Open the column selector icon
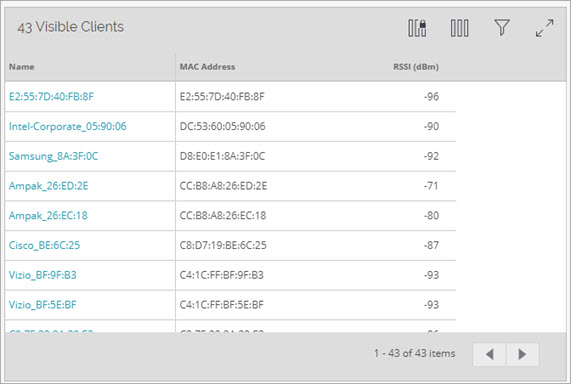The width and height of the screenshot is (571, 384). [460, 28]
